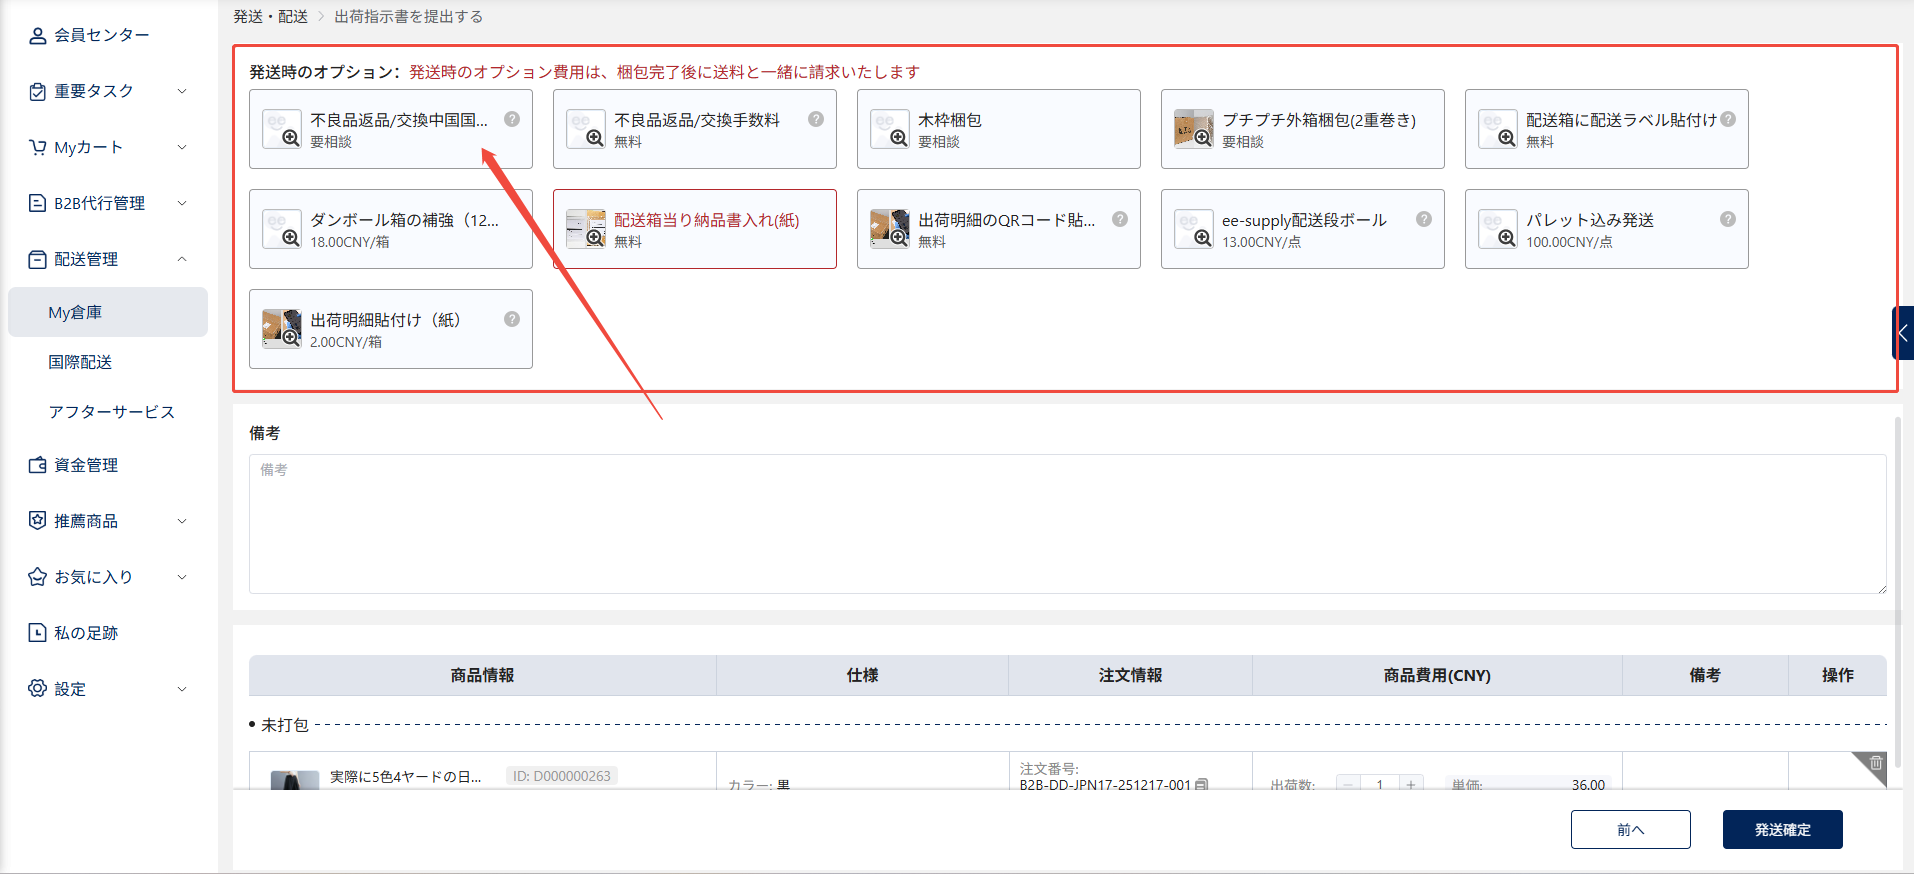Click the 配送管理 box icon

(x=37, y=259)
